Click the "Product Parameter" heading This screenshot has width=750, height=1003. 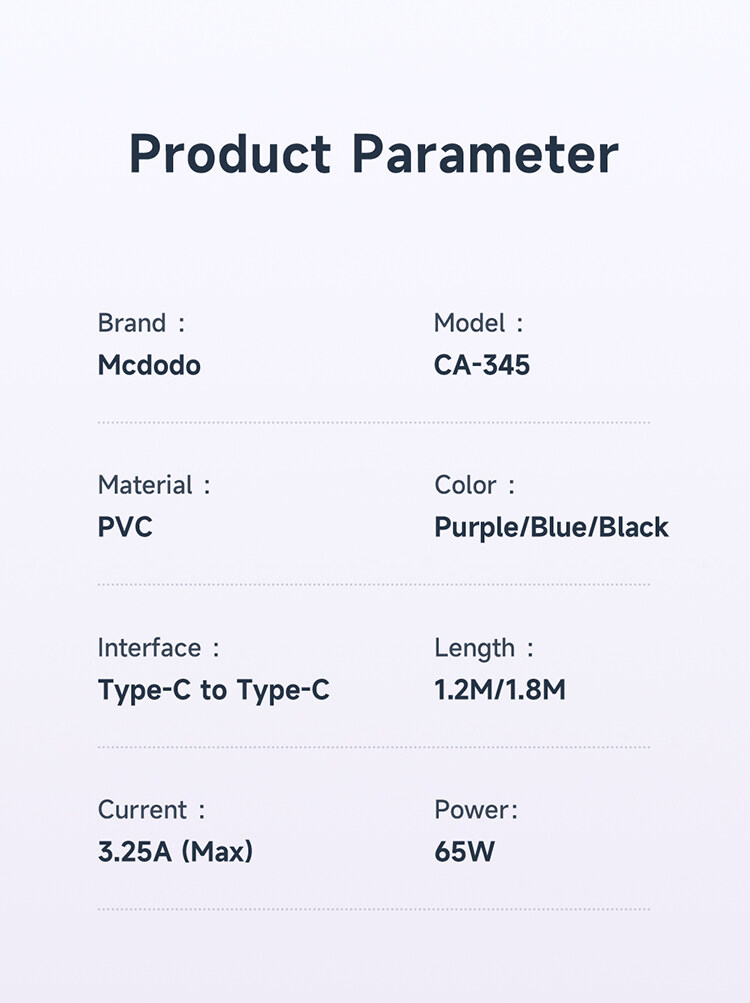pos(374,155)
